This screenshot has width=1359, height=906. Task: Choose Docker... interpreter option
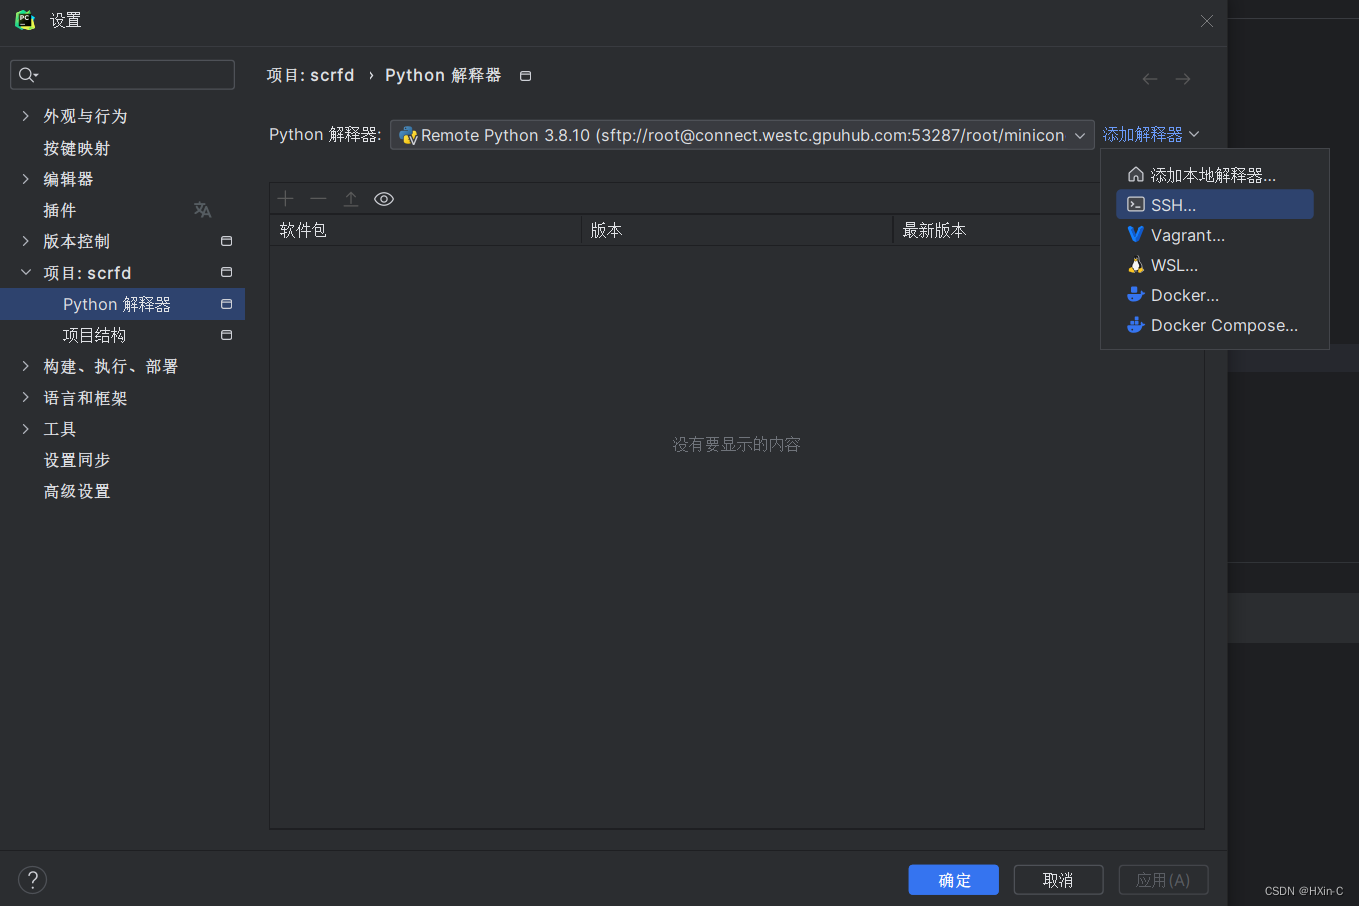1214,295
